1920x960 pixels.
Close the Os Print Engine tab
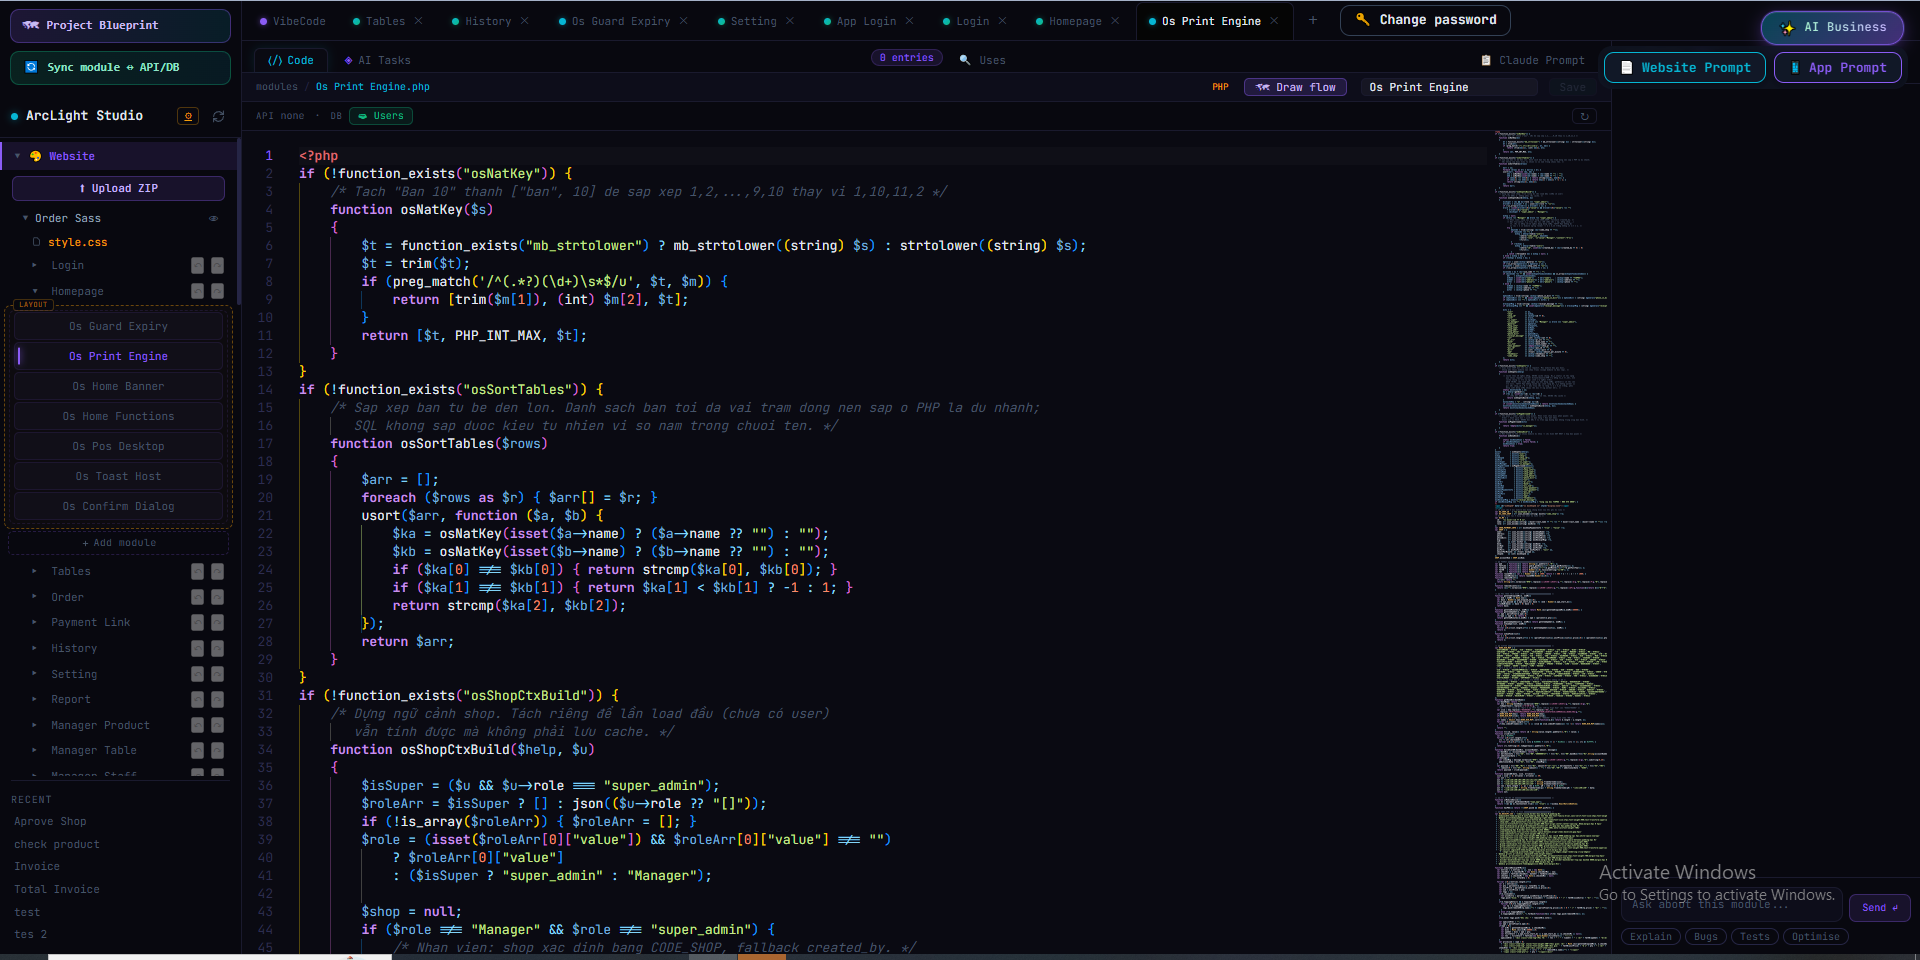(1274, 21)
